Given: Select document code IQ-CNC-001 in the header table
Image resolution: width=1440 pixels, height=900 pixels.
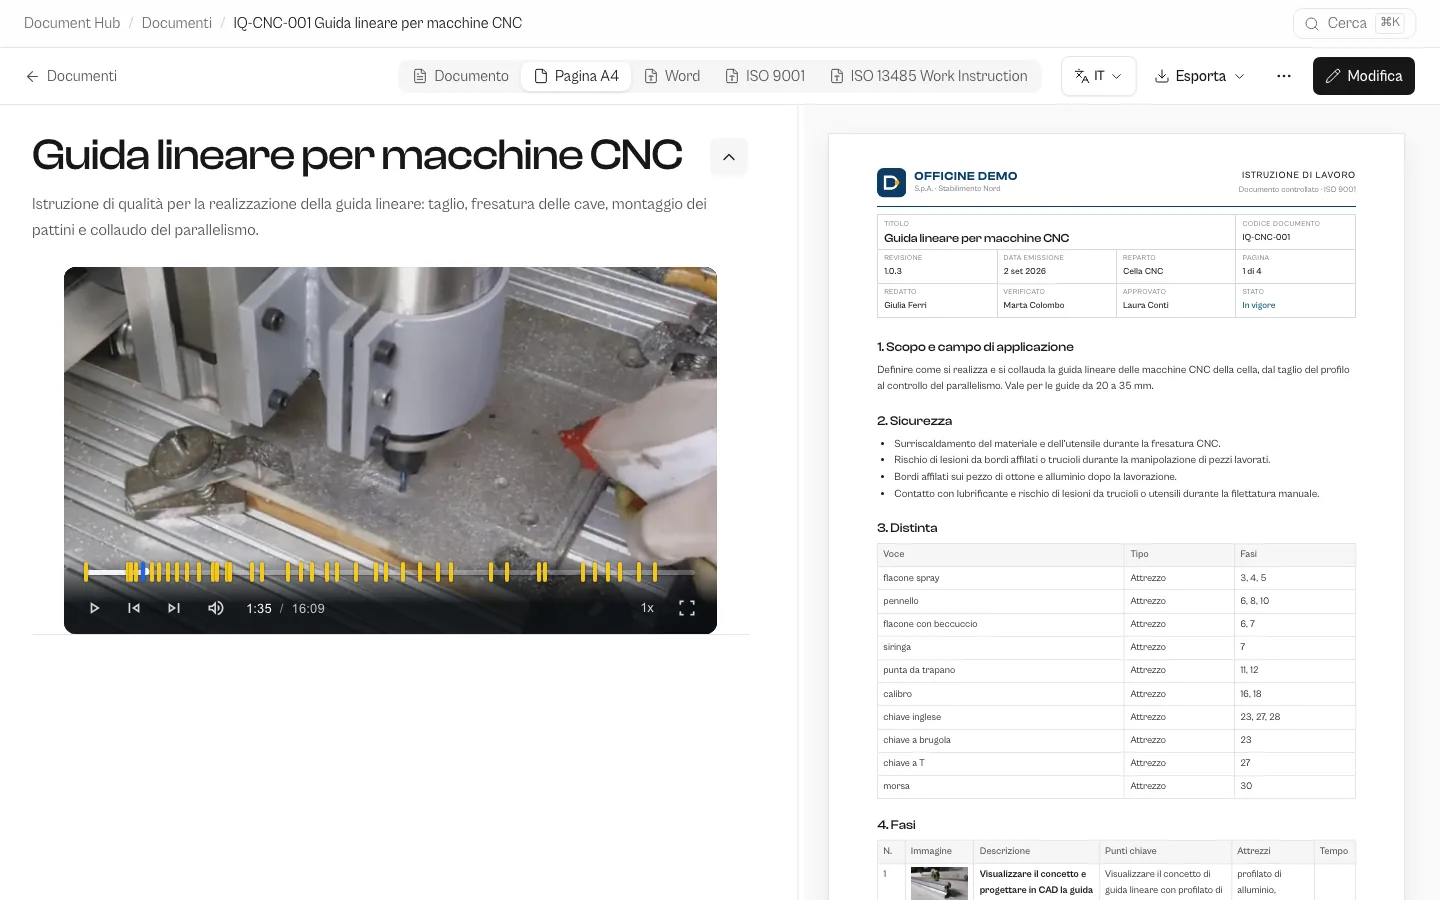Looking at the screenshot, I should [x=1266, y=237].
